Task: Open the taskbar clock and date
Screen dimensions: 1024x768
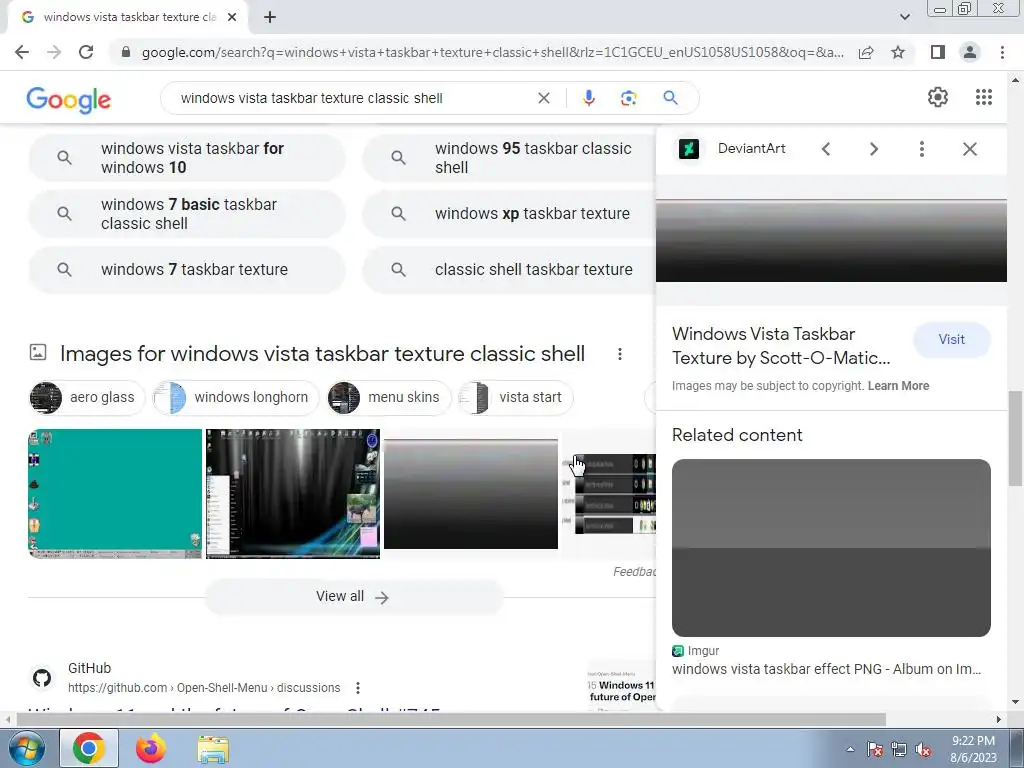Action: [x=973, y=749]
